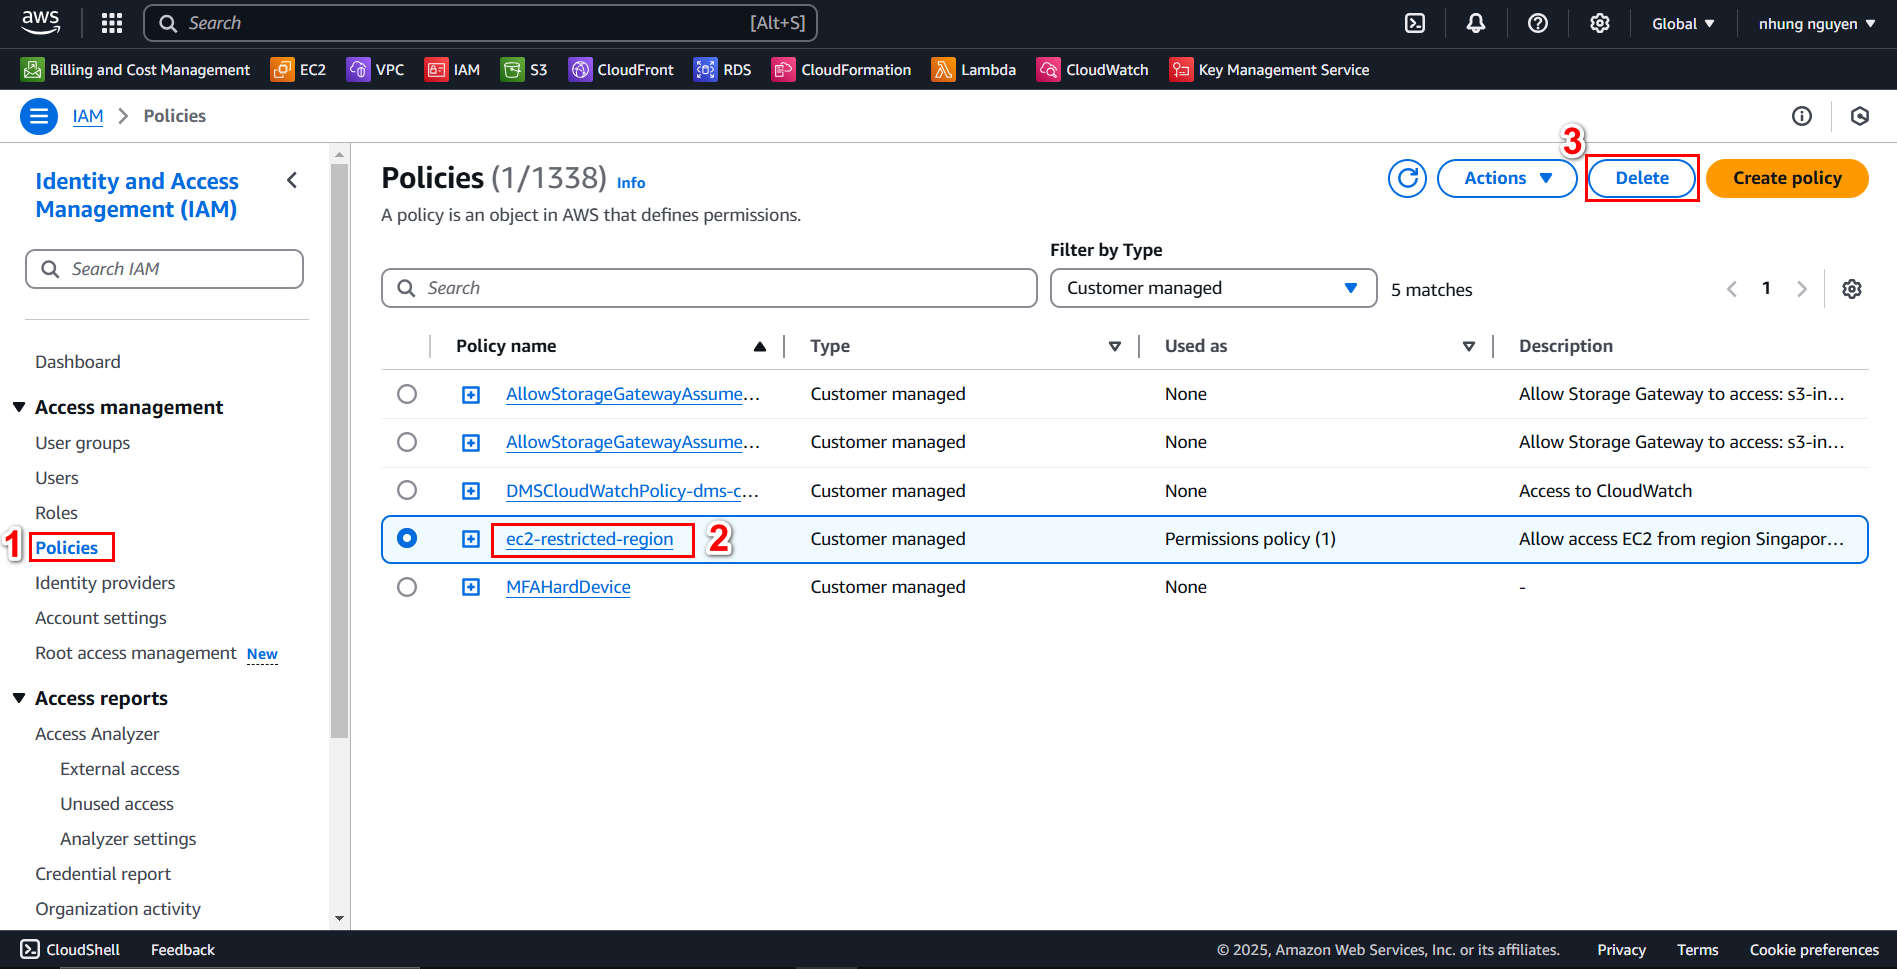Click the policies Search field

point(709,288)
